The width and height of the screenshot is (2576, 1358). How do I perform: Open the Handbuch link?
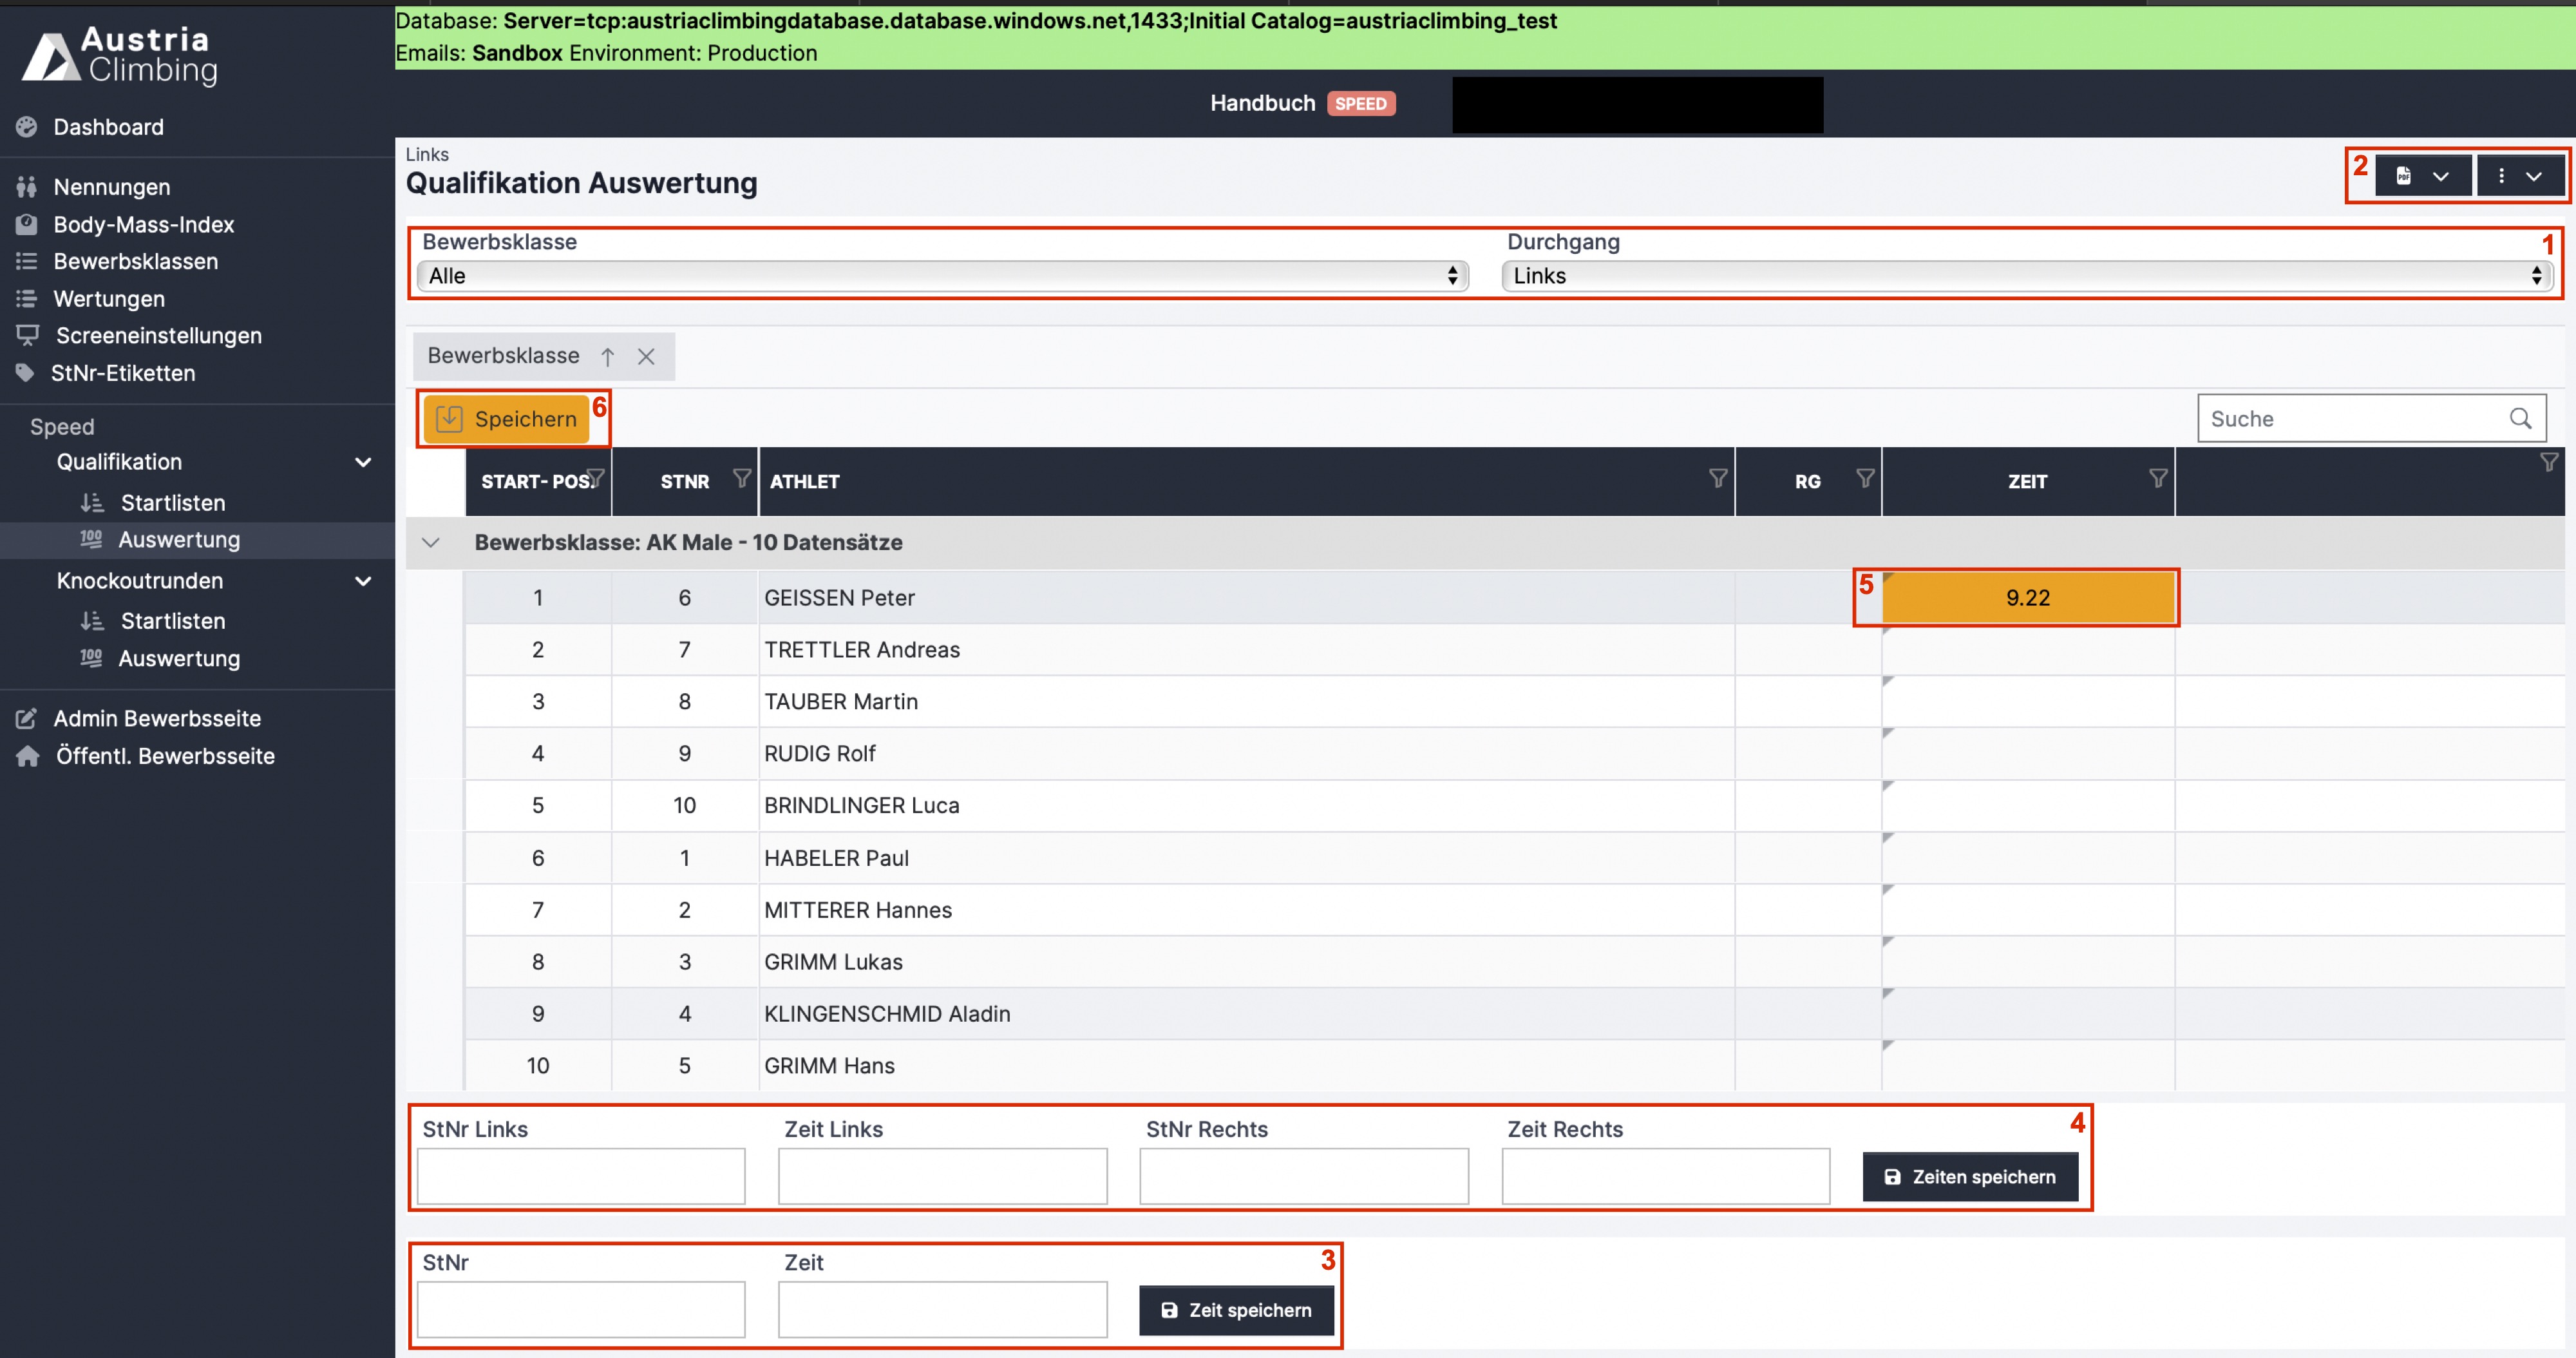(x=1262, y=103)
